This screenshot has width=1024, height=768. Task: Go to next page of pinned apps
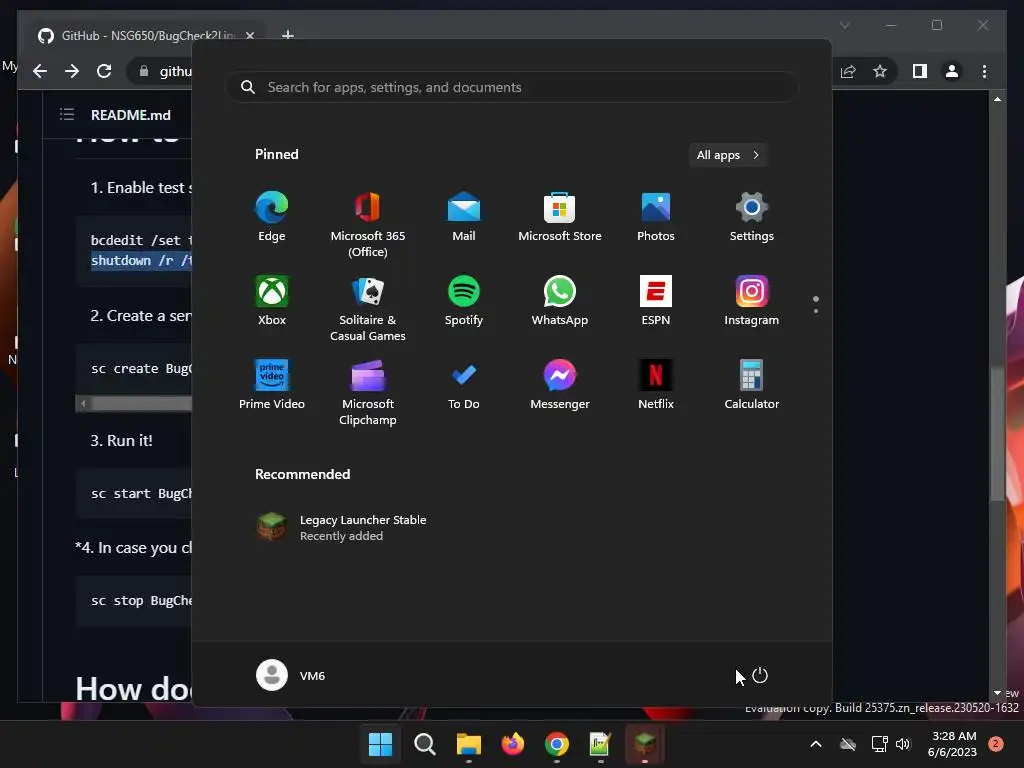point(816,311)
